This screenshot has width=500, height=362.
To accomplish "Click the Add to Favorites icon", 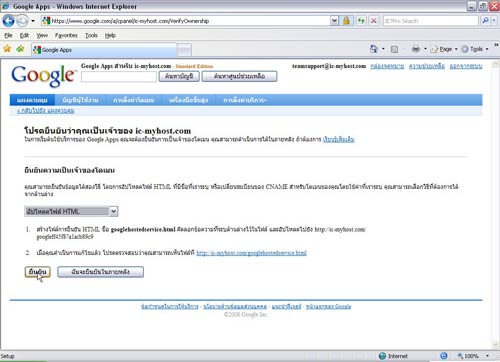I will [20, 49].
